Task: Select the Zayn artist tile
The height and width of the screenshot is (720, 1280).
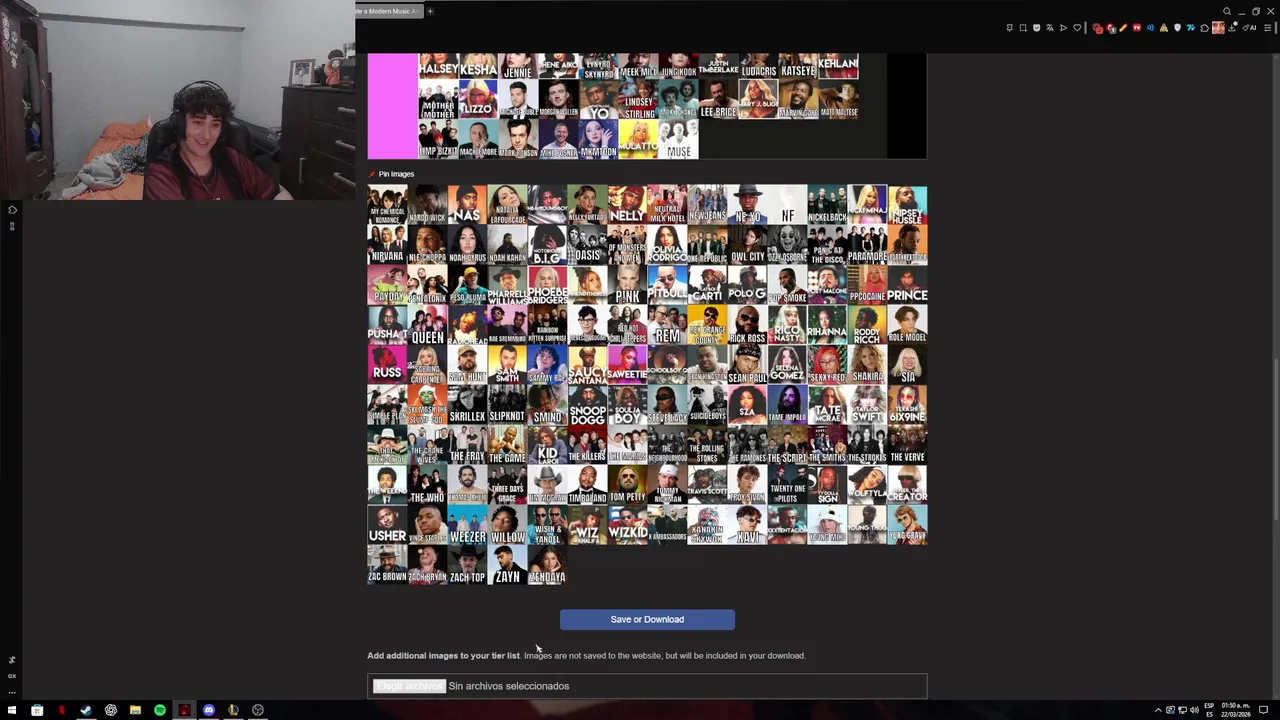Action: tap(508, 565)
